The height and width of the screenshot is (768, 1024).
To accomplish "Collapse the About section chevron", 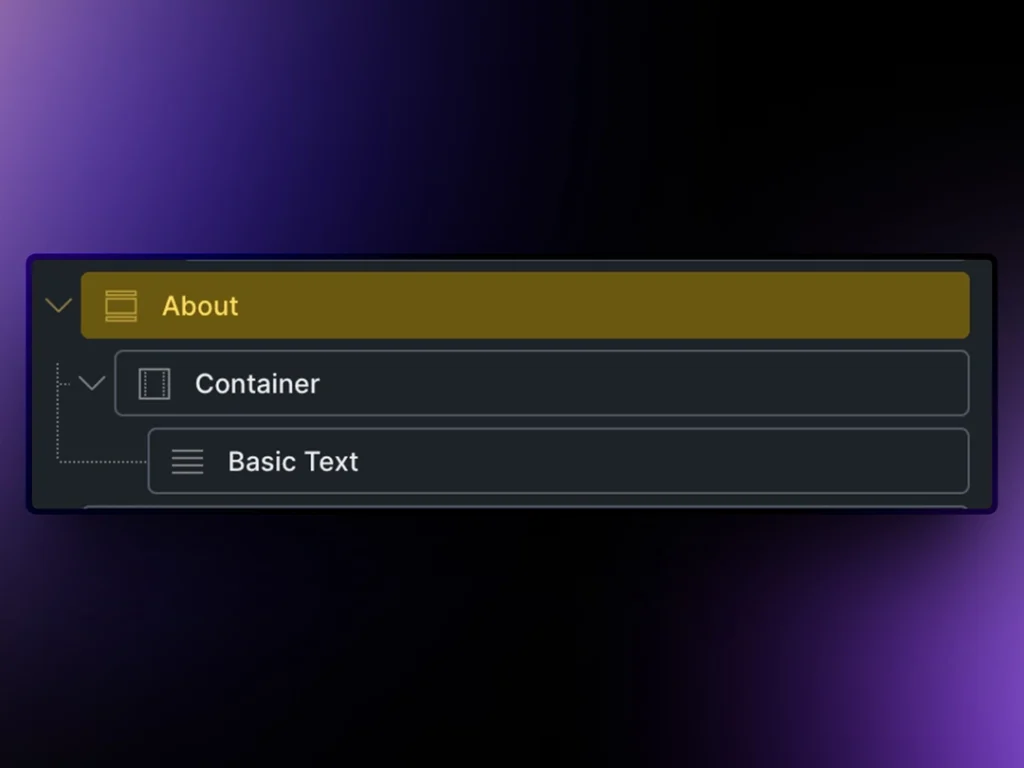I will click(59, 305).
